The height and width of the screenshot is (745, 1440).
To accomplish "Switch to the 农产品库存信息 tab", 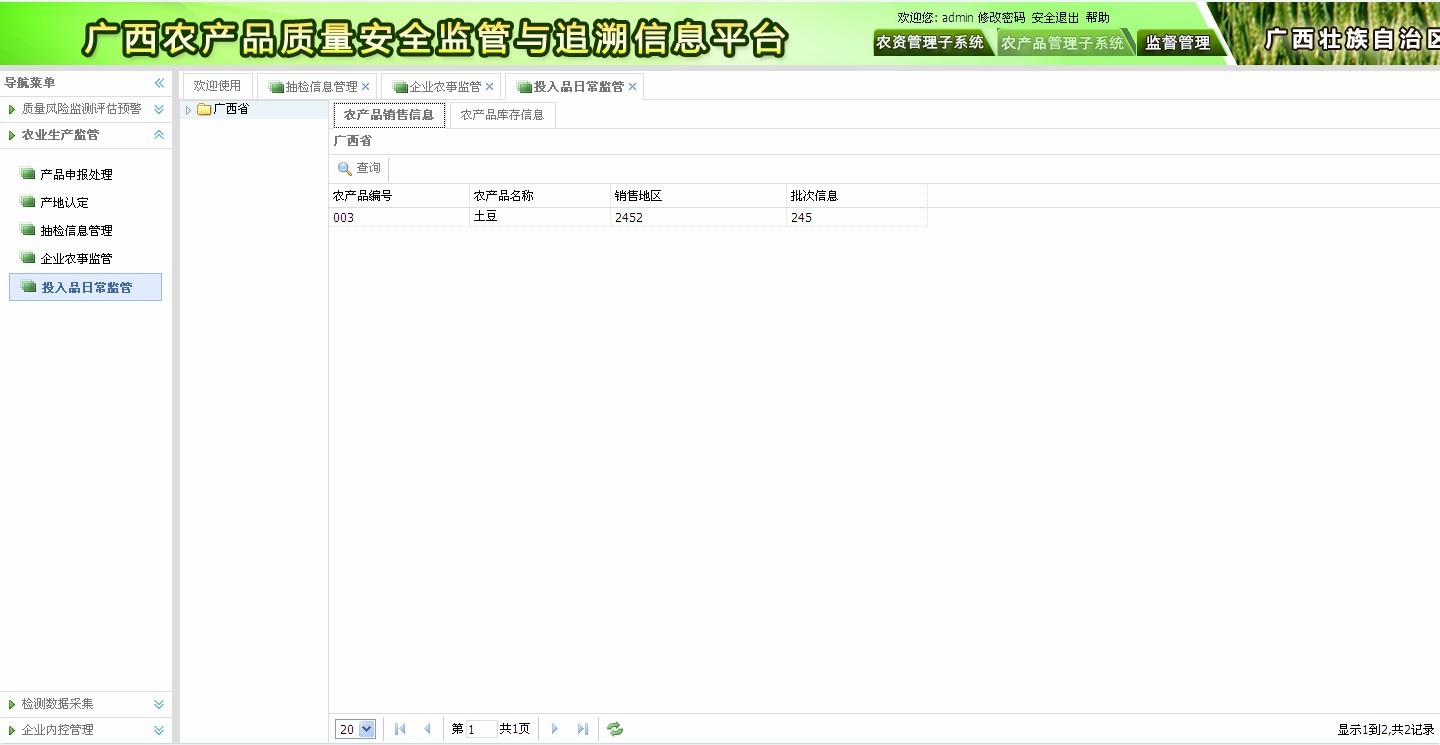I will (x=502, y=115).
